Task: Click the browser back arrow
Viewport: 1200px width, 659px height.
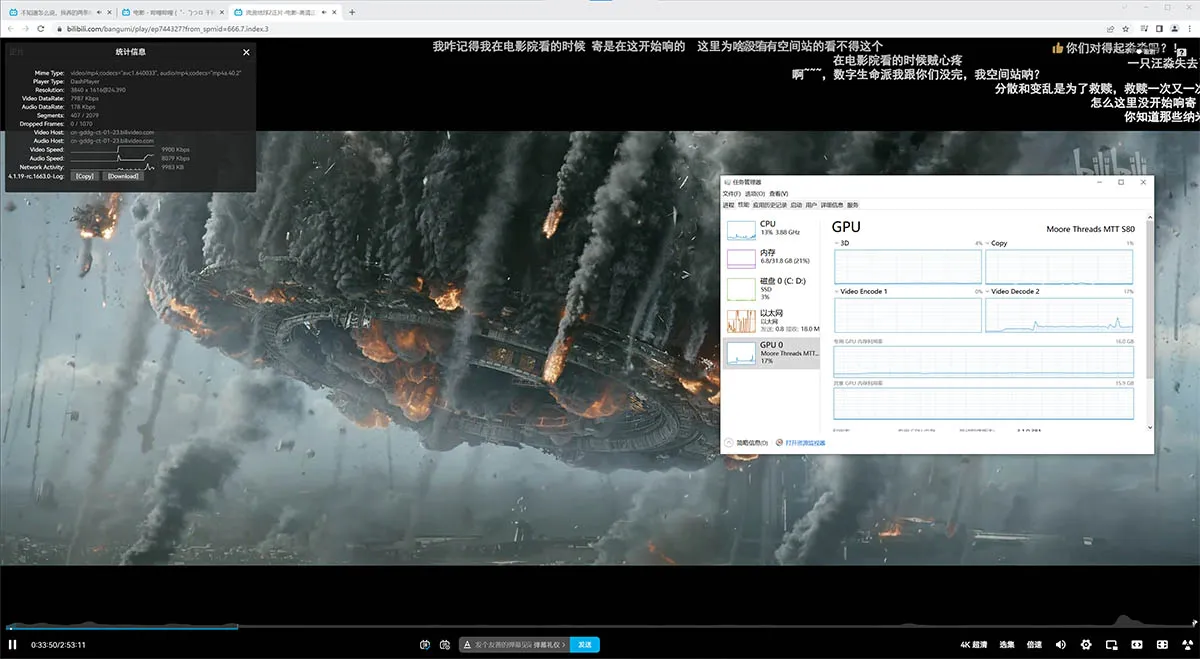Action: click(11, 29)
